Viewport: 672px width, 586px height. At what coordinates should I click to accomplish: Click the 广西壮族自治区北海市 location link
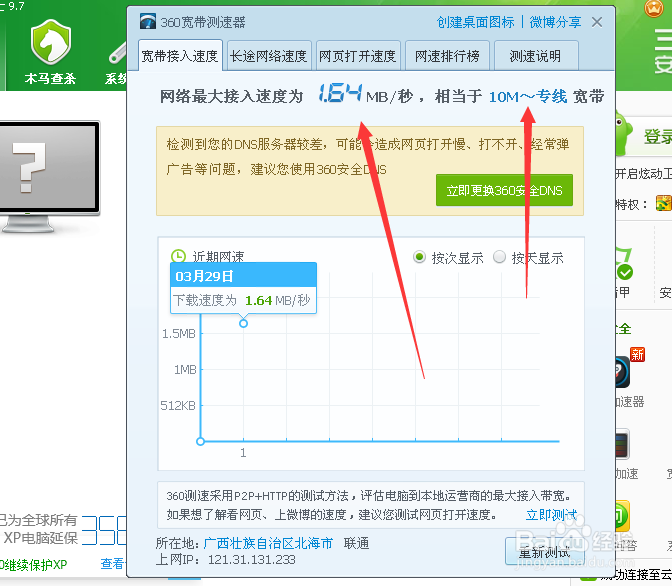click(268, 543)
